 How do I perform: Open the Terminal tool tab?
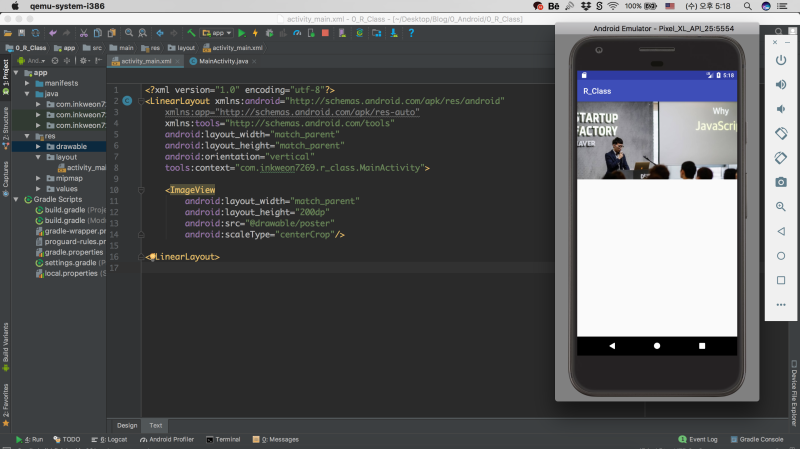pos(223,439)
